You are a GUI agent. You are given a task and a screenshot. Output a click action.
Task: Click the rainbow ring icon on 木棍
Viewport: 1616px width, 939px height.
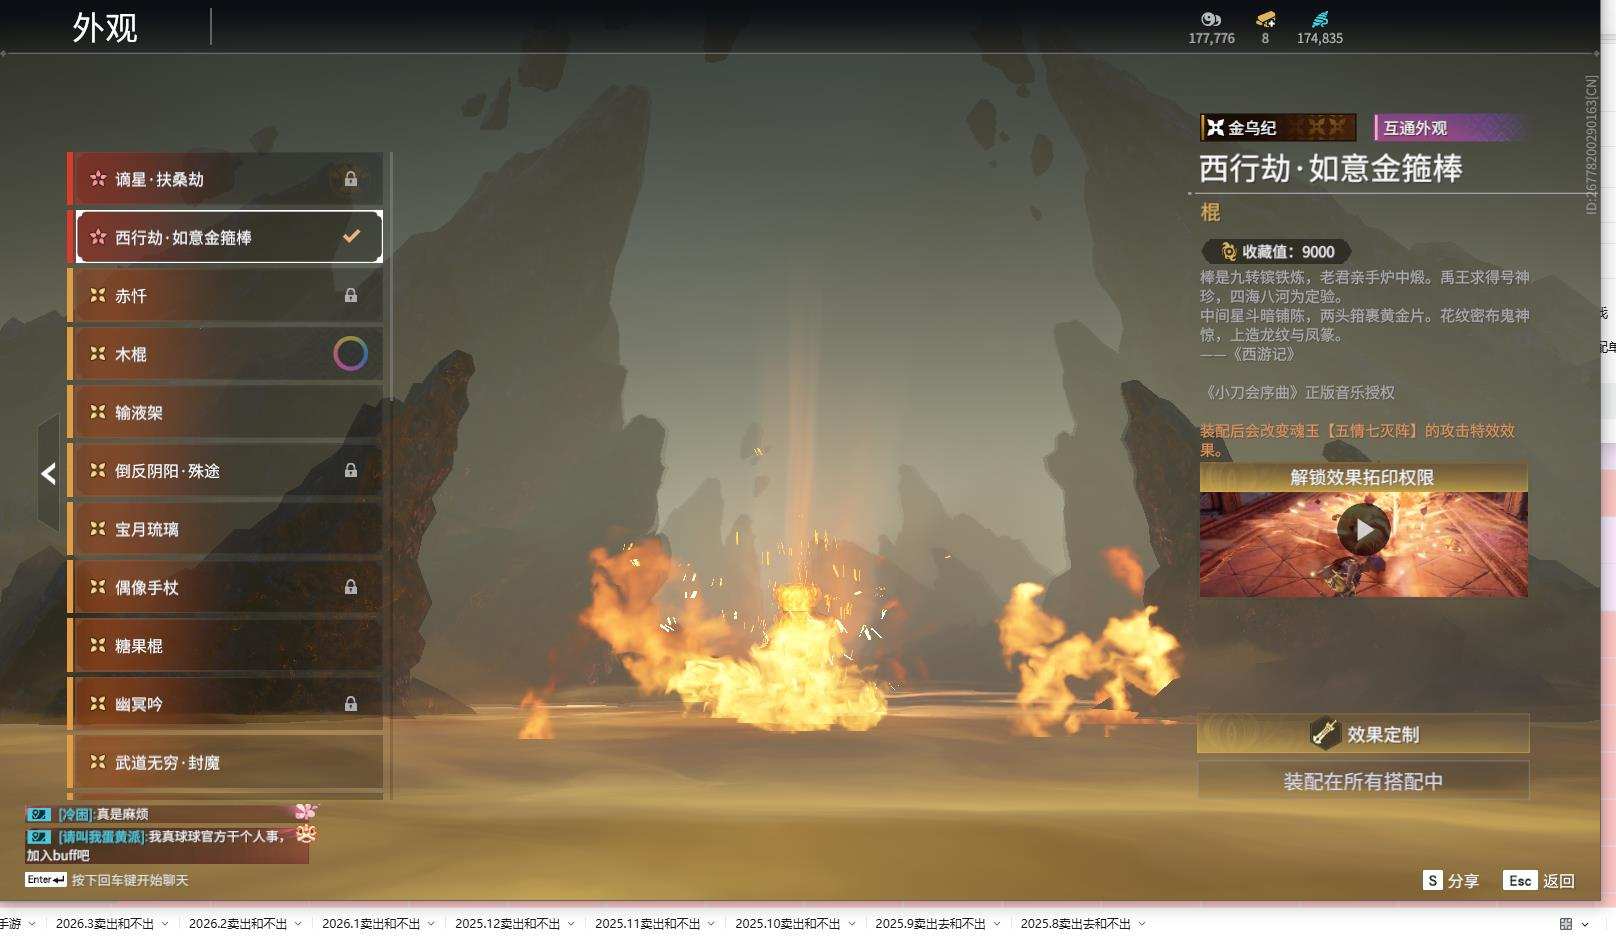click(350, 354)
